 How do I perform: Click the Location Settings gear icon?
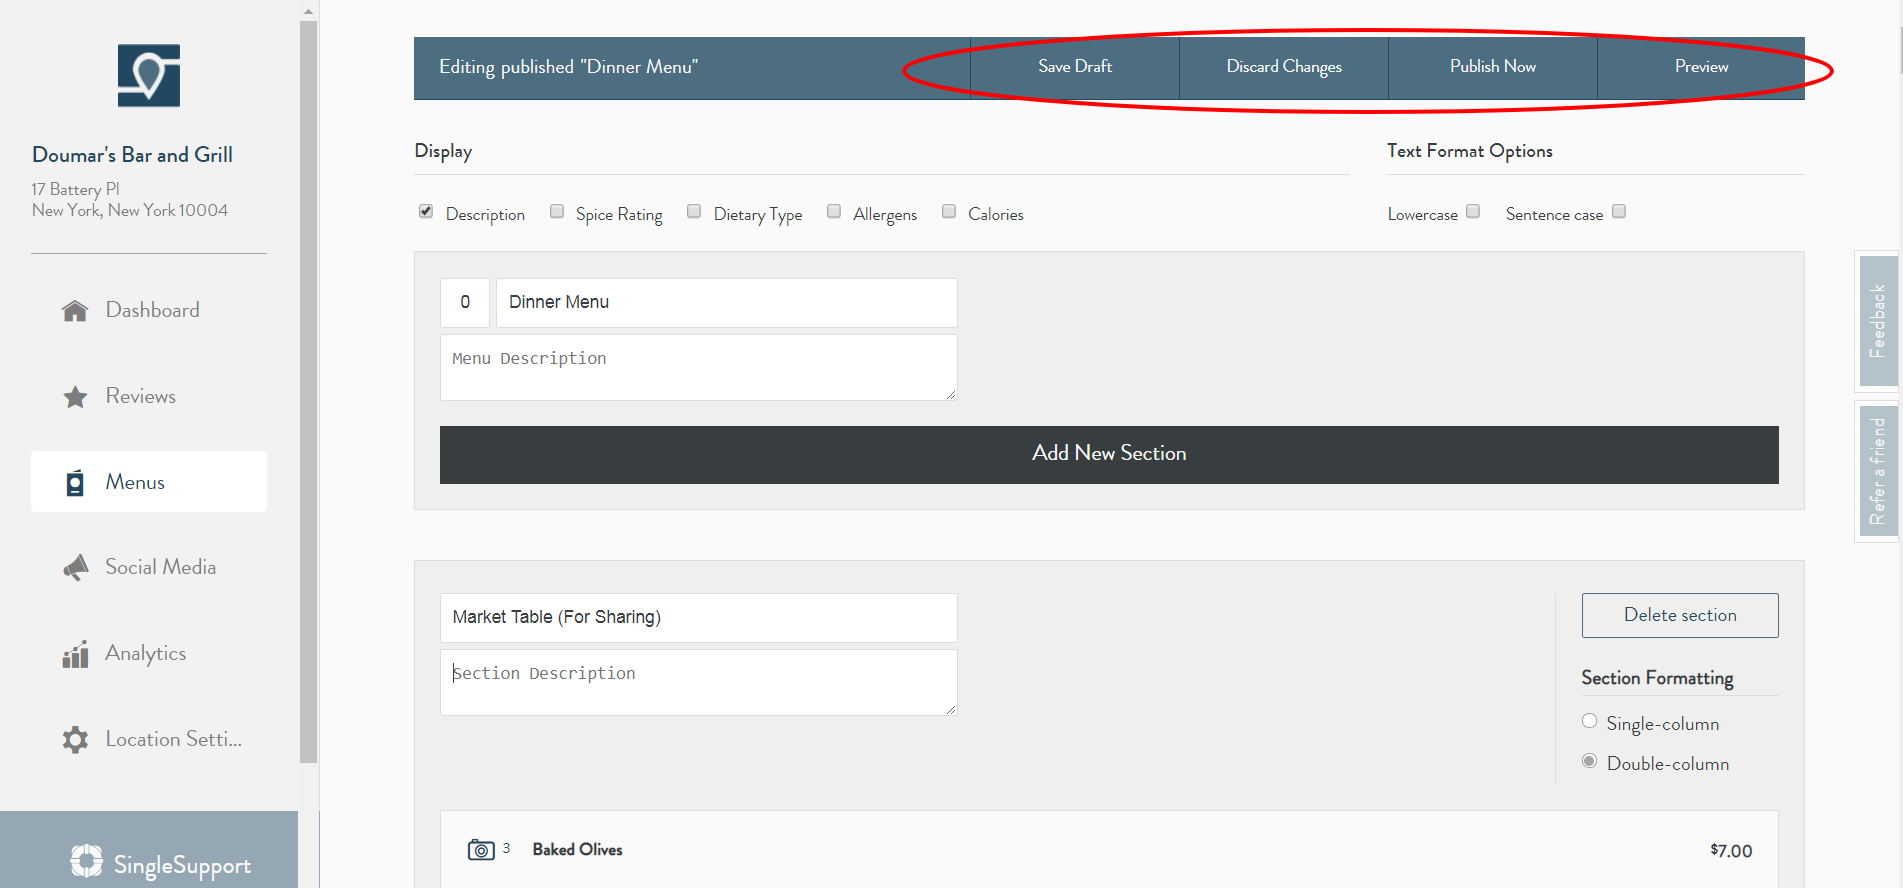[75, 740]
